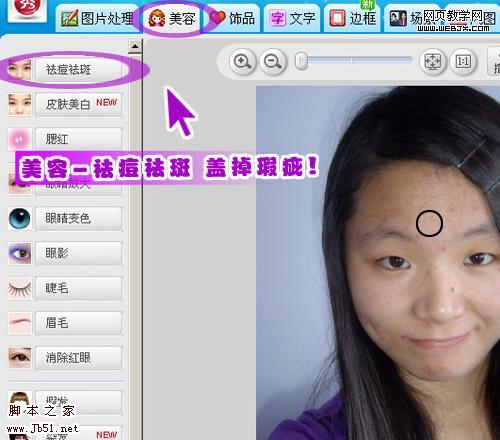Click the purple eyeshadow icon beside 眼影
Screen dimensions: 500x440
19,253
